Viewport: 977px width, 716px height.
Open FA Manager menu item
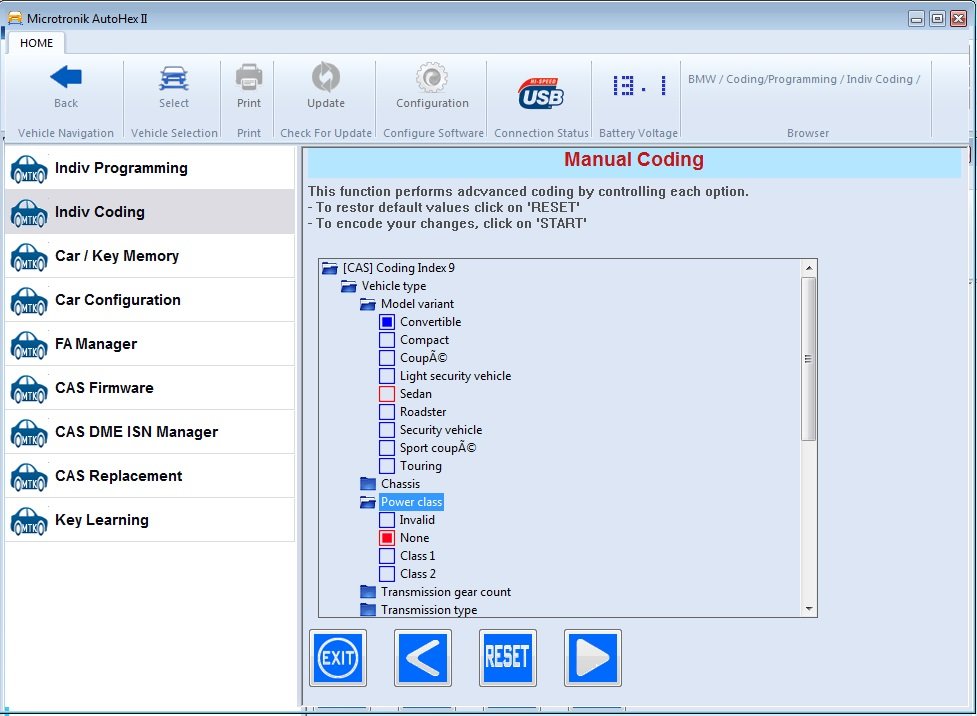click(150, 344)
